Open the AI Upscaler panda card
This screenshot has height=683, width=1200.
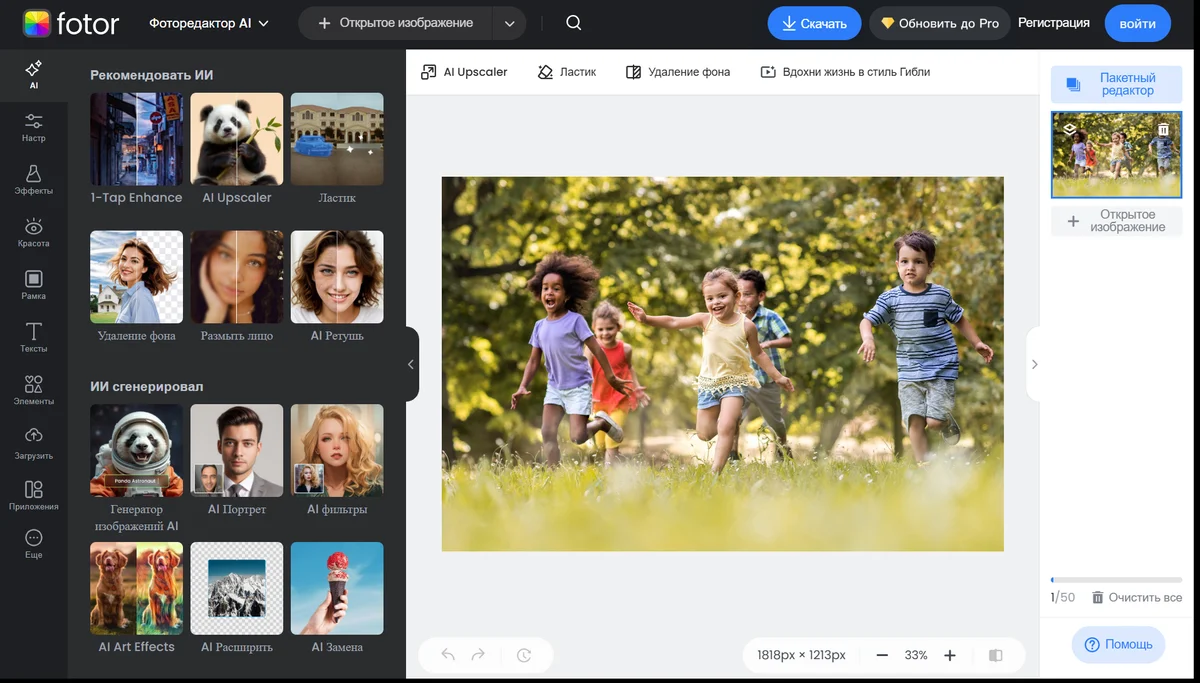pos(237,149)
